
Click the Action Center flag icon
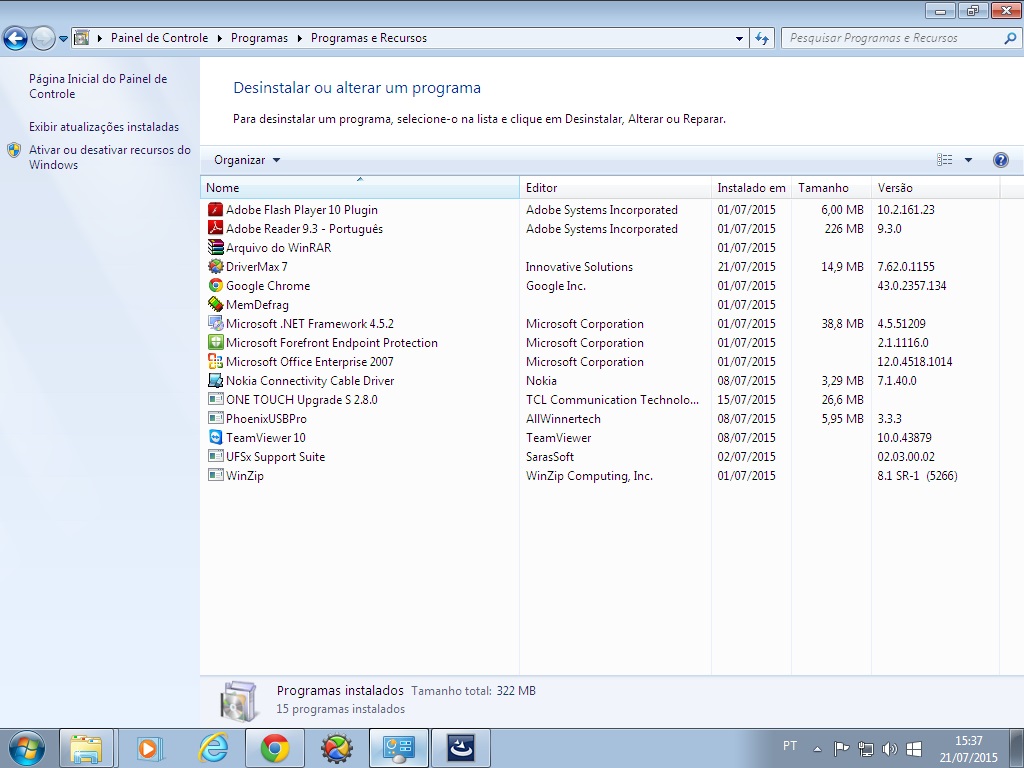841,748
